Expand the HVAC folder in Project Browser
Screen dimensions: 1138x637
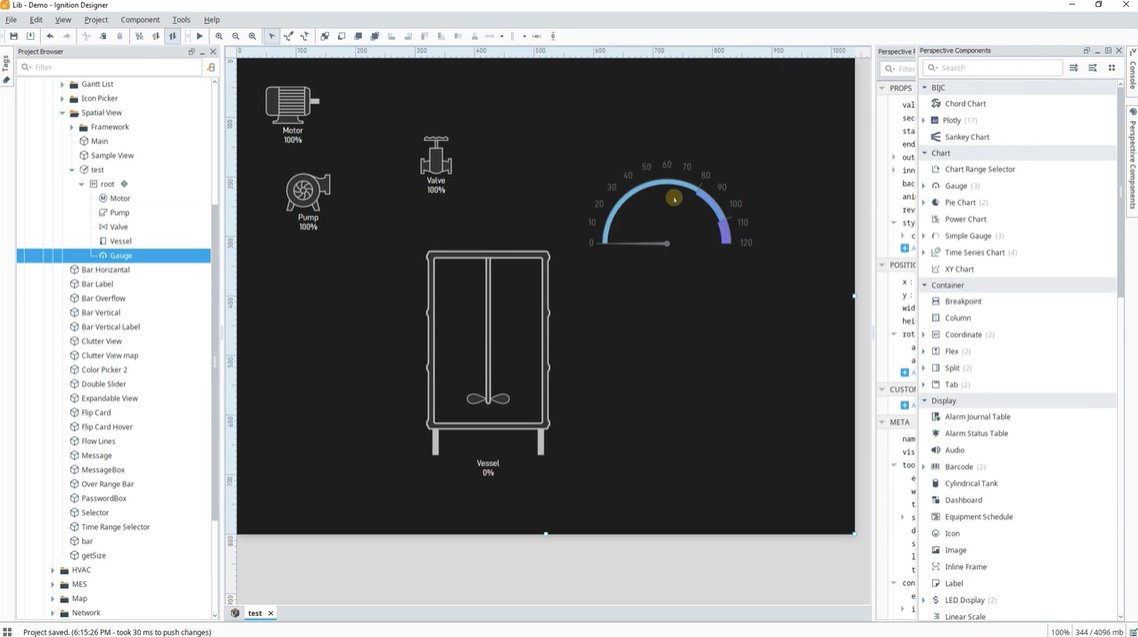pos(52,570)
